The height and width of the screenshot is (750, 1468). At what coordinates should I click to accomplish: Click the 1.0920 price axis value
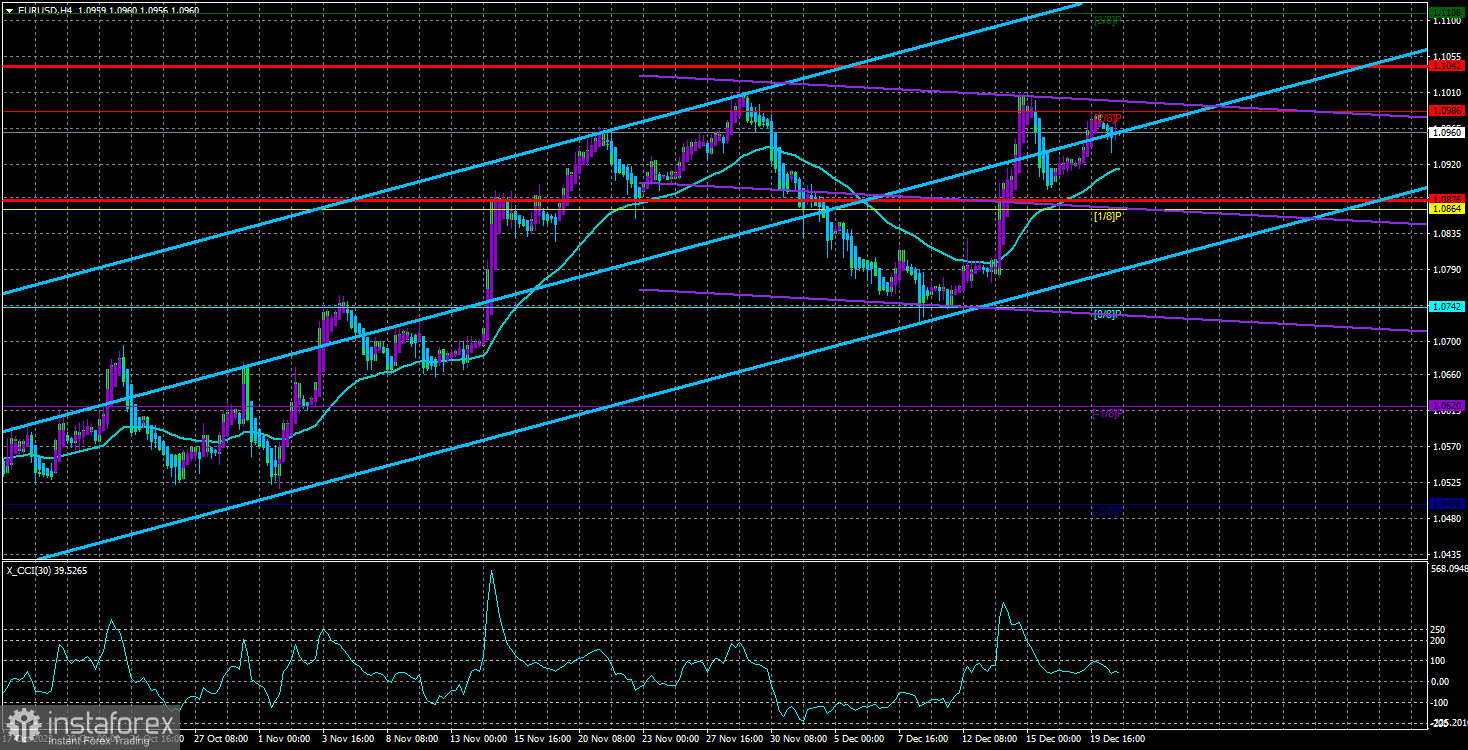coord(1448,164)
